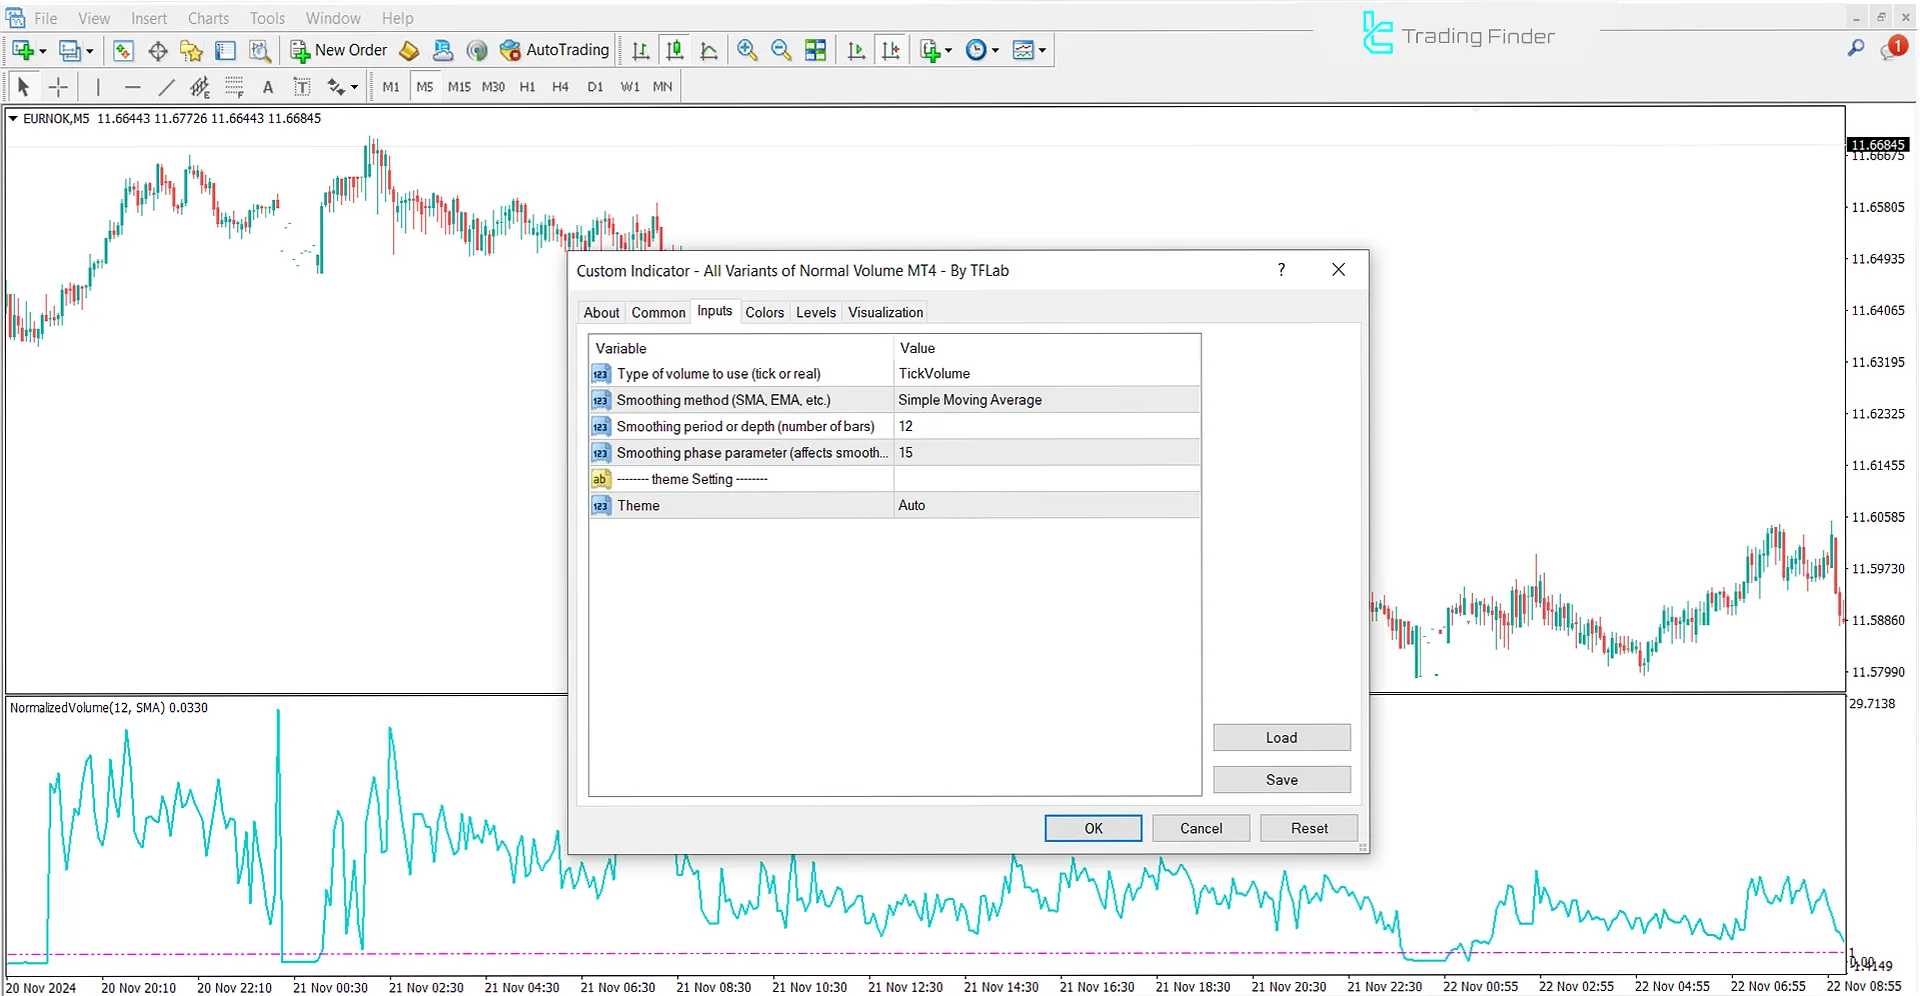The height and width of the screenshot is (996, 1920).
Task: Draw a Horizontal Line on the chart
Action: pos(132,87)
